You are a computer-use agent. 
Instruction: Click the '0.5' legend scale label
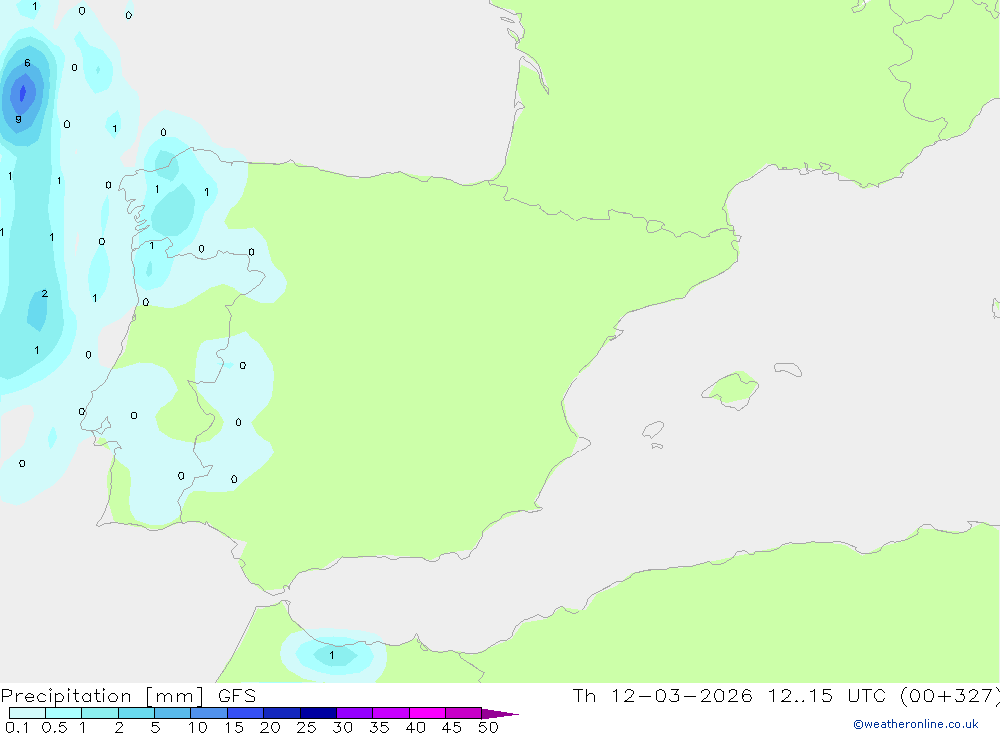point(54,727)
